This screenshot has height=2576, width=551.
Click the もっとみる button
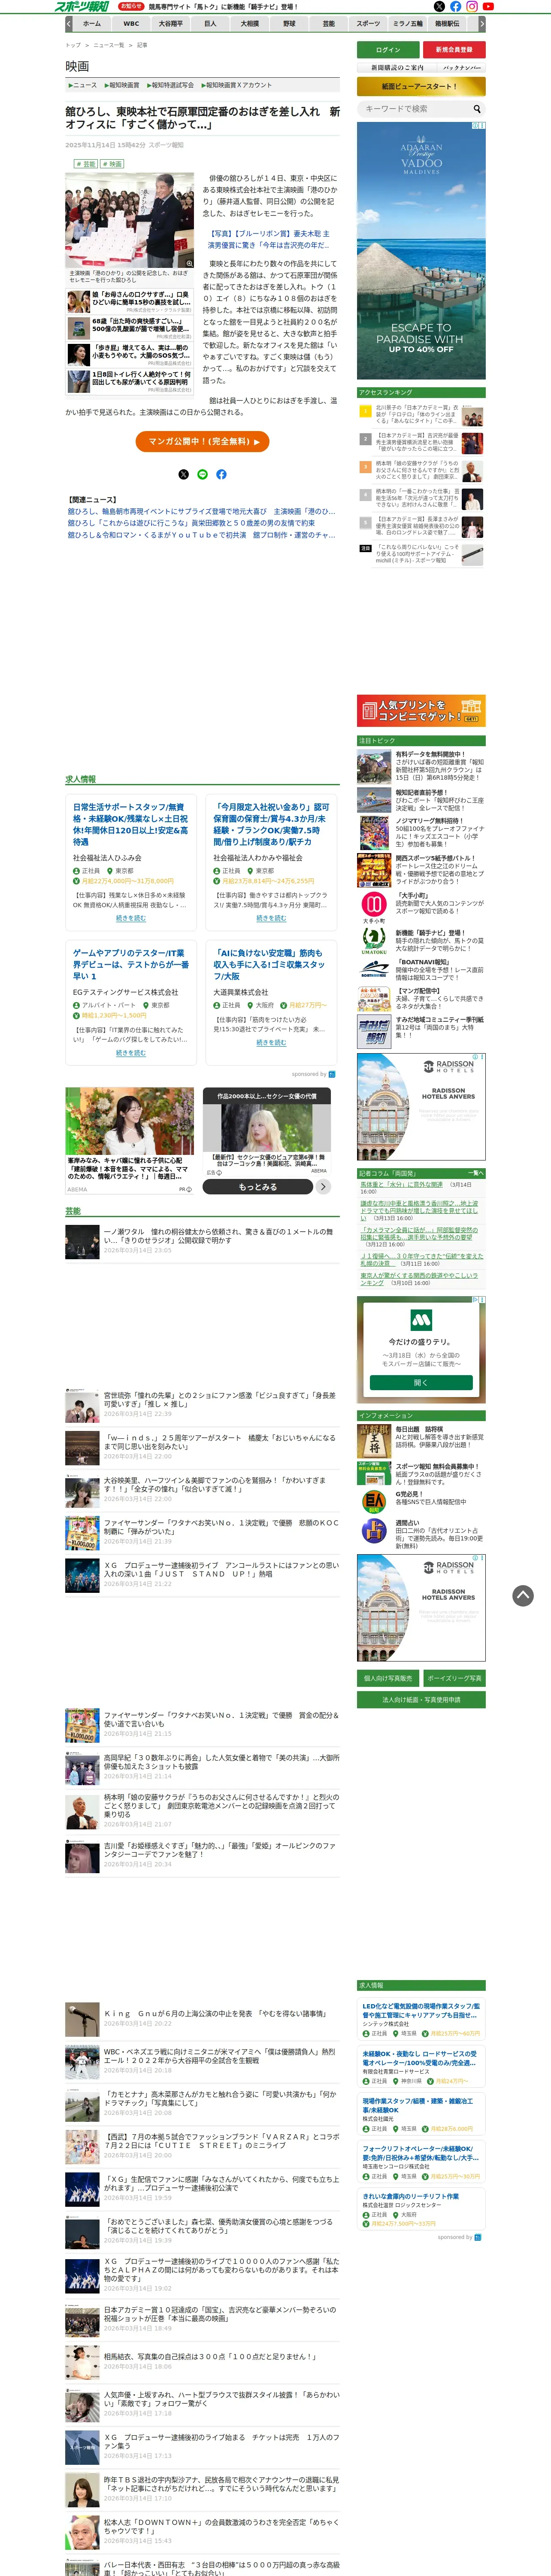pos(258,1187)
